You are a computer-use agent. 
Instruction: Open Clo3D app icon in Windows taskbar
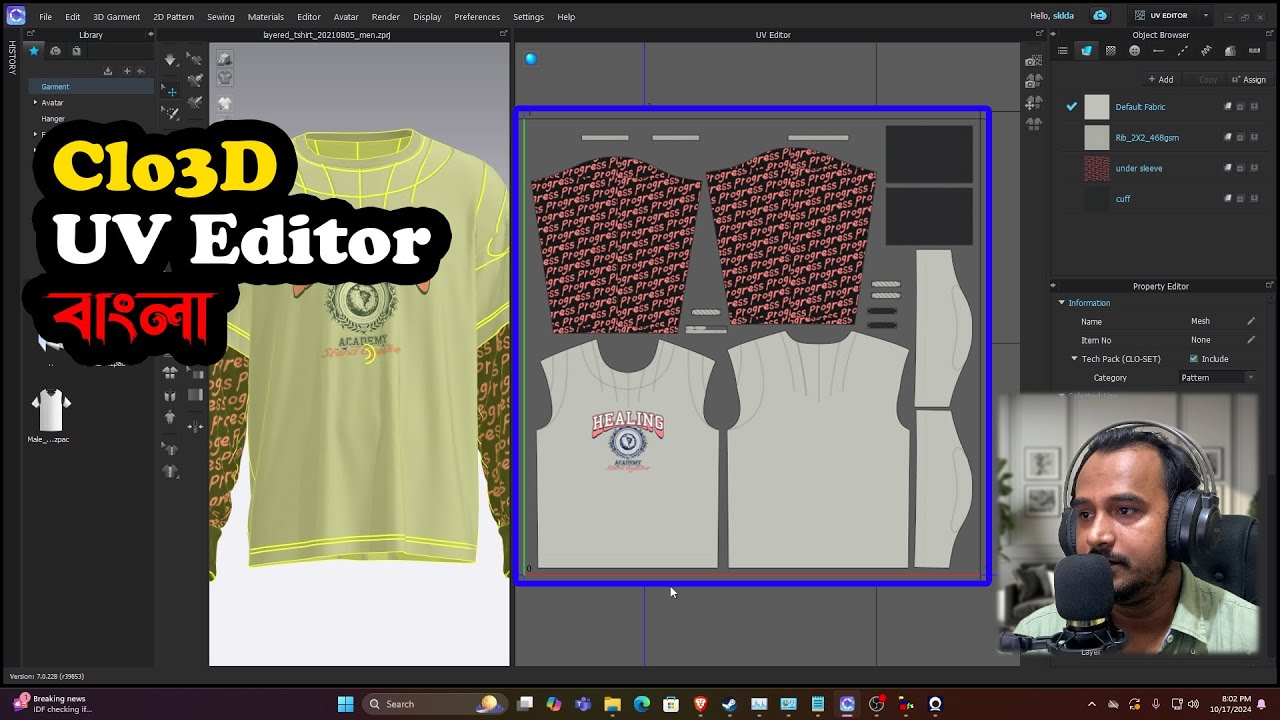point(847,704)
